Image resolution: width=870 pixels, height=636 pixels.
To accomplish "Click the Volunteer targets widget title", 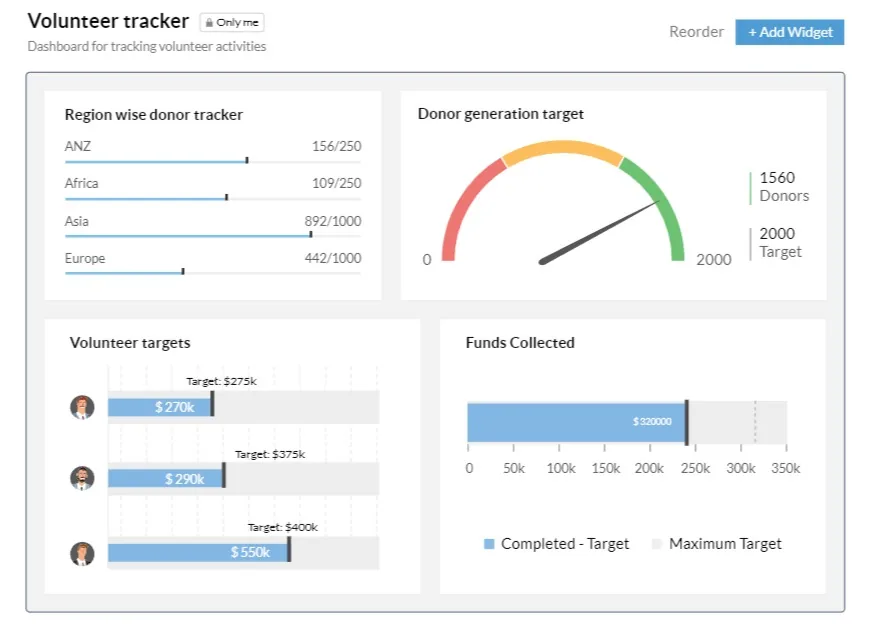I will coord(130,343).
